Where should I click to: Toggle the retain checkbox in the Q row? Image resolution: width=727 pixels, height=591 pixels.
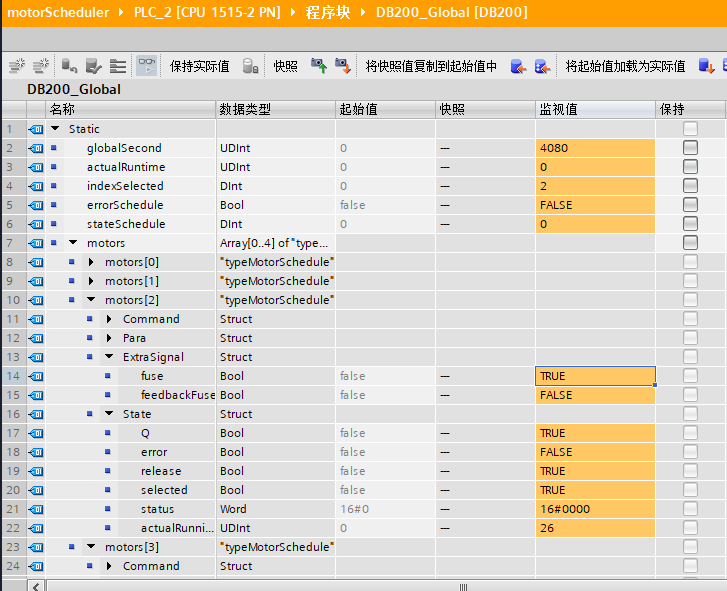[x=690, y=433]
